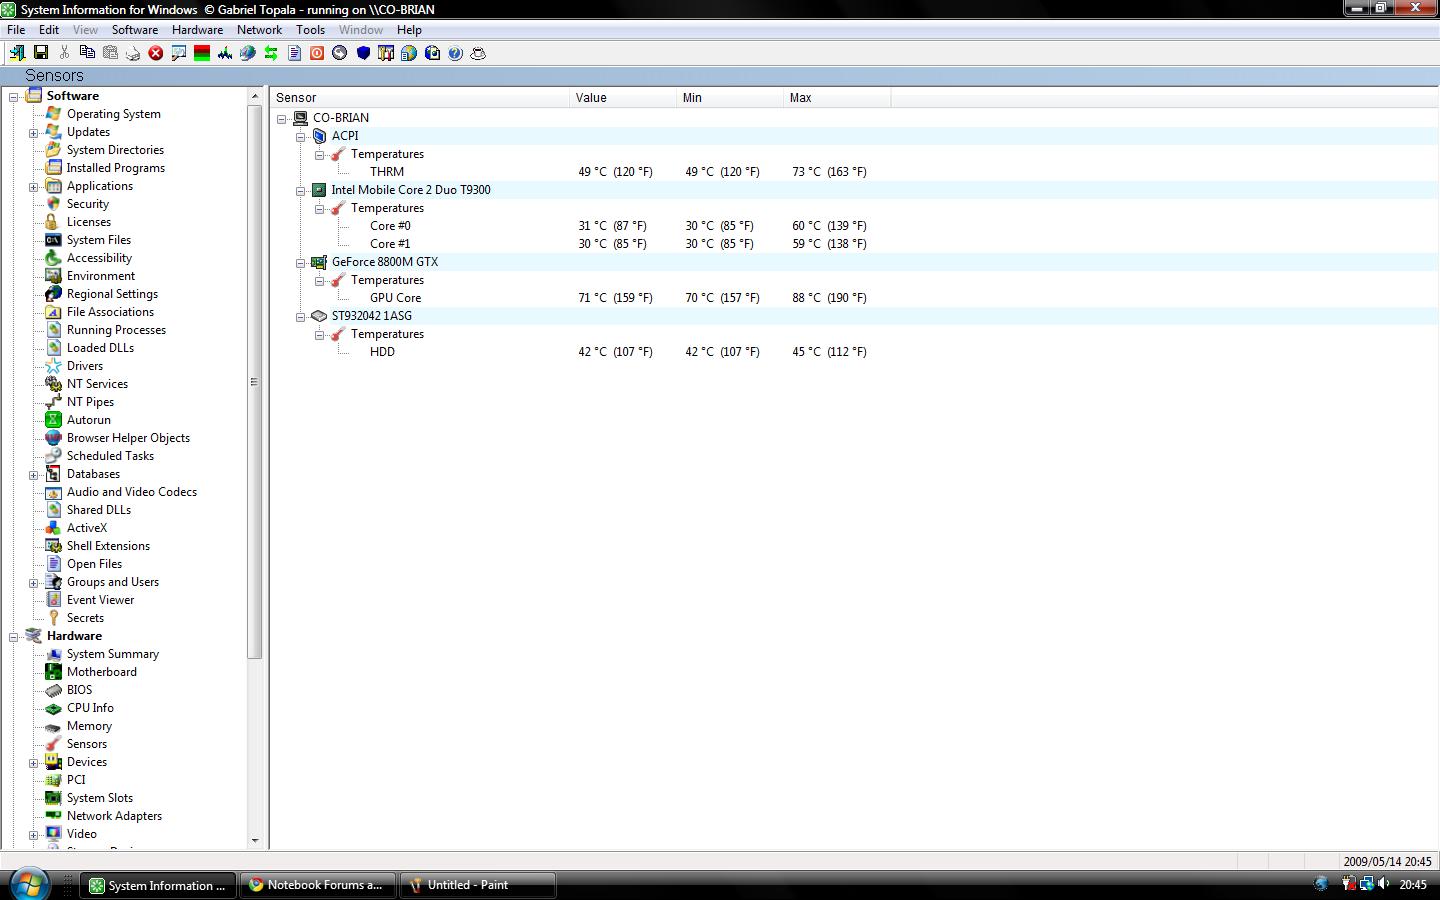Collapse the Intel Mobile Core 2 Duo group

(x=300, y=191)
